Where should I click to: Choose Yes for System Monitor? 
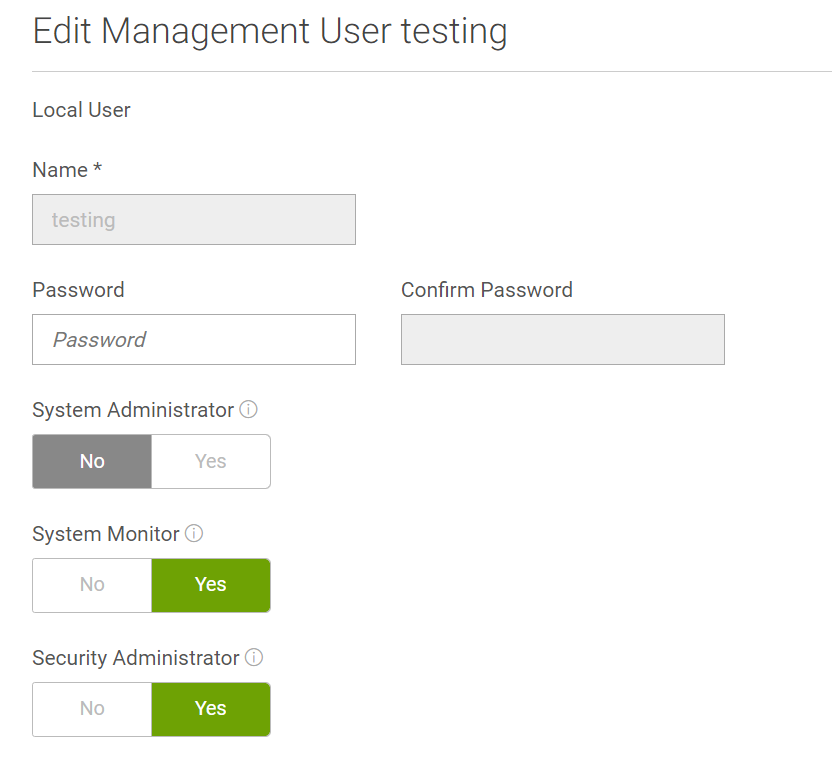coord(211,585)
